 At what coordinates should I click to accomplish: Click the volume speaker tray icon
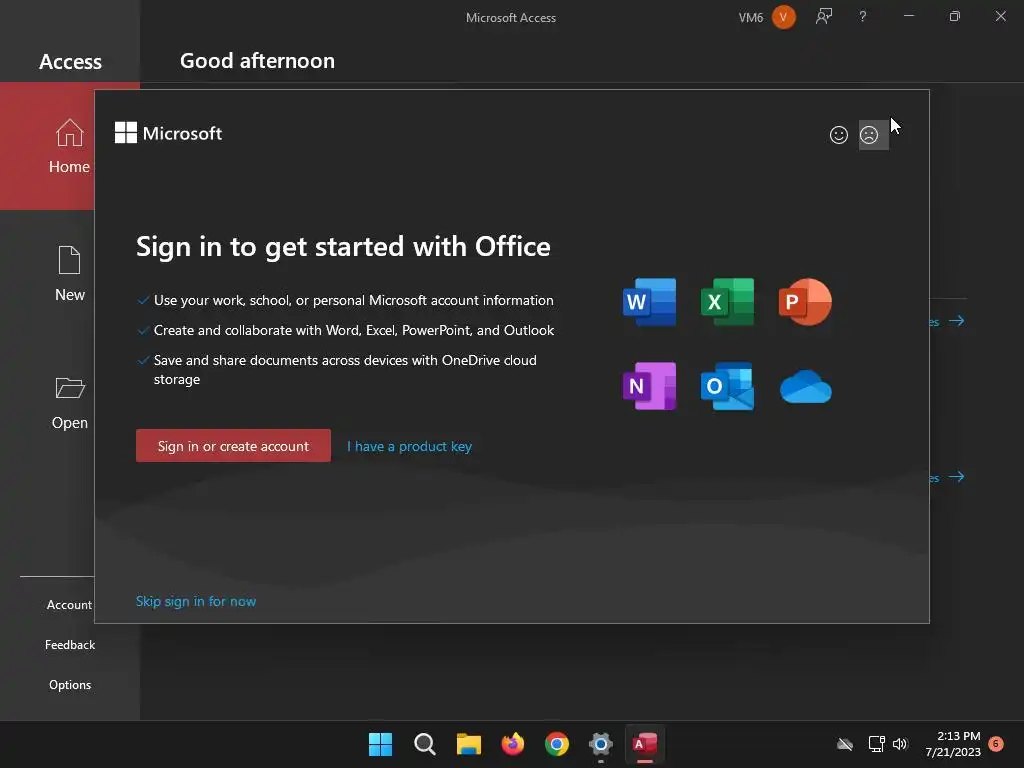tap(901, 744)
